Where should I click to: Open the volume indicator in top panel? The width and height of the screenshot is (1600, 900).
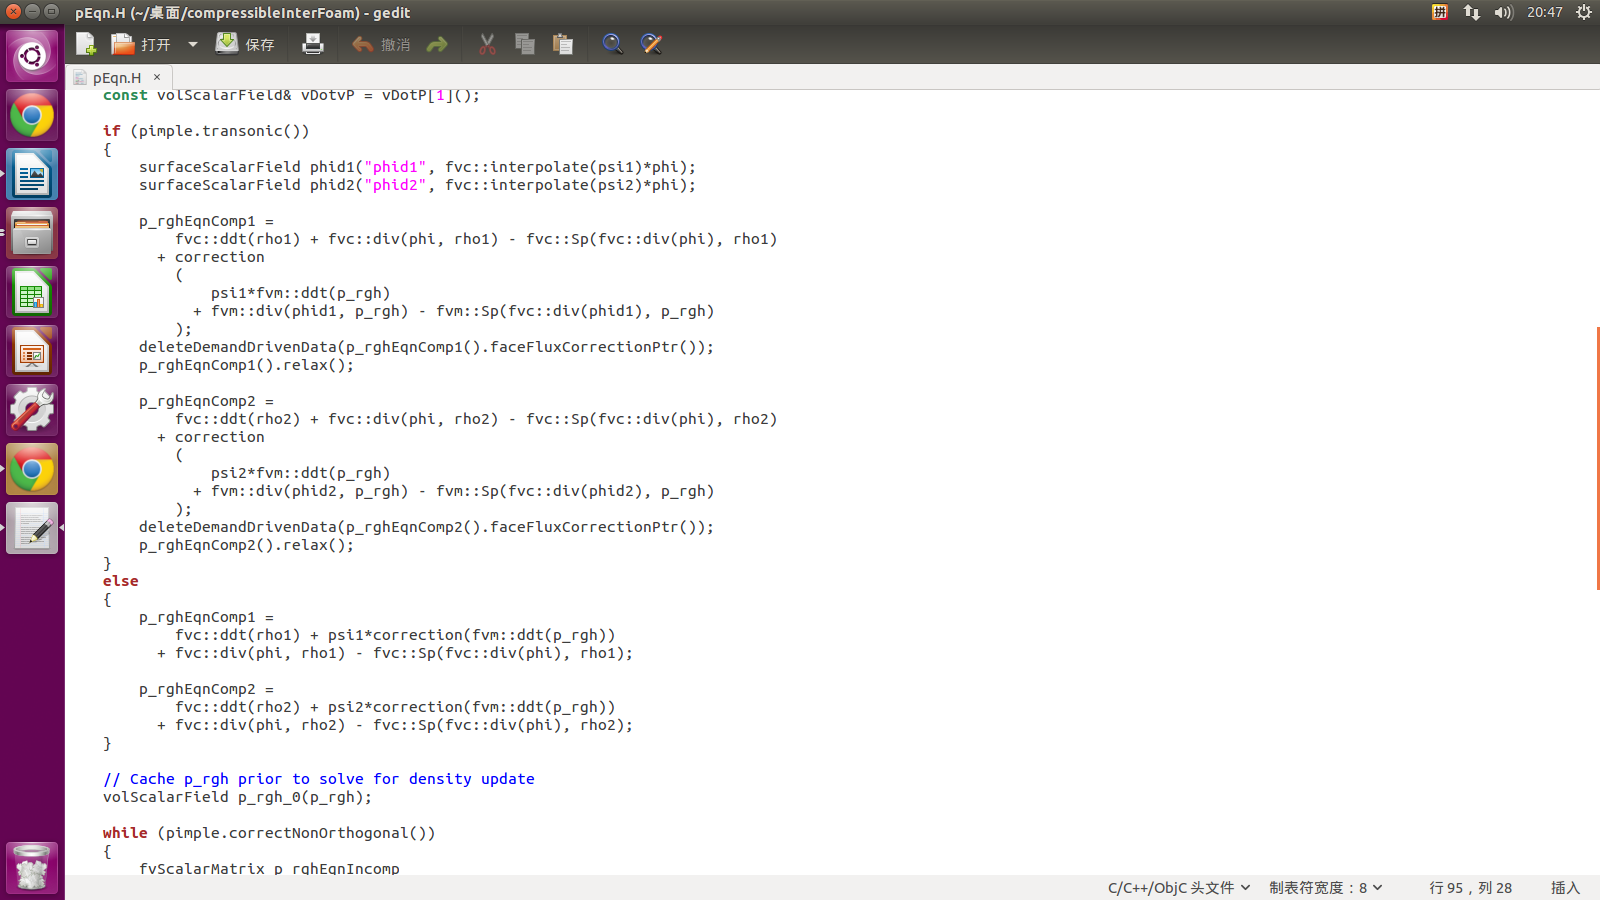tap(1503, 12)
